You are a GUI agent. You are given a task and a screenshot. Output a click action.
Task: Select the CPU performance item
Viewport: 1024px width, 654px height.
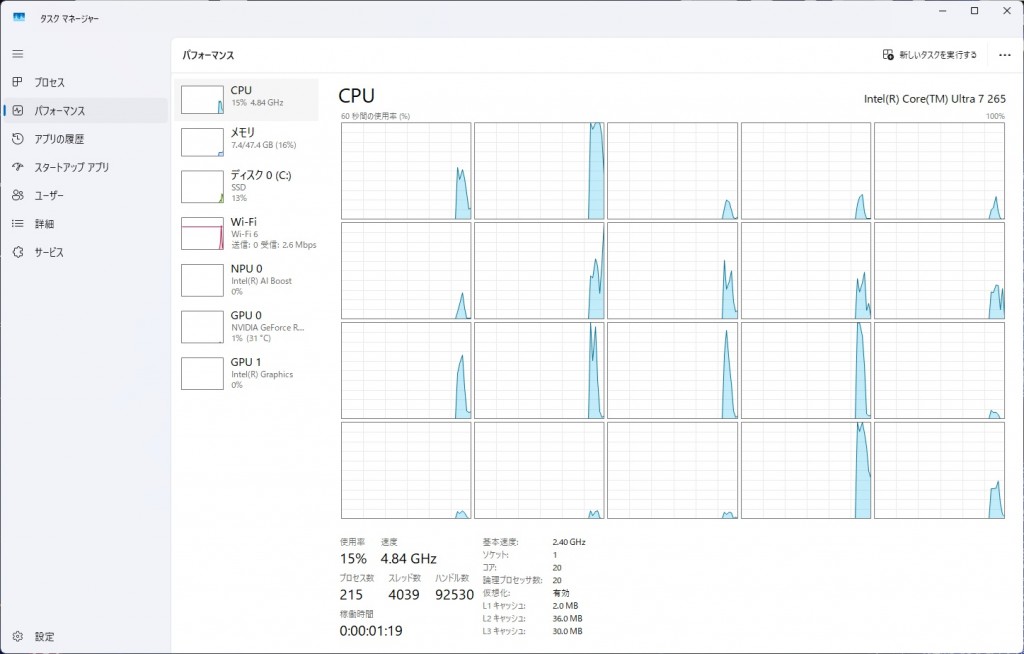pyautogui.click(x=246, y=99)
